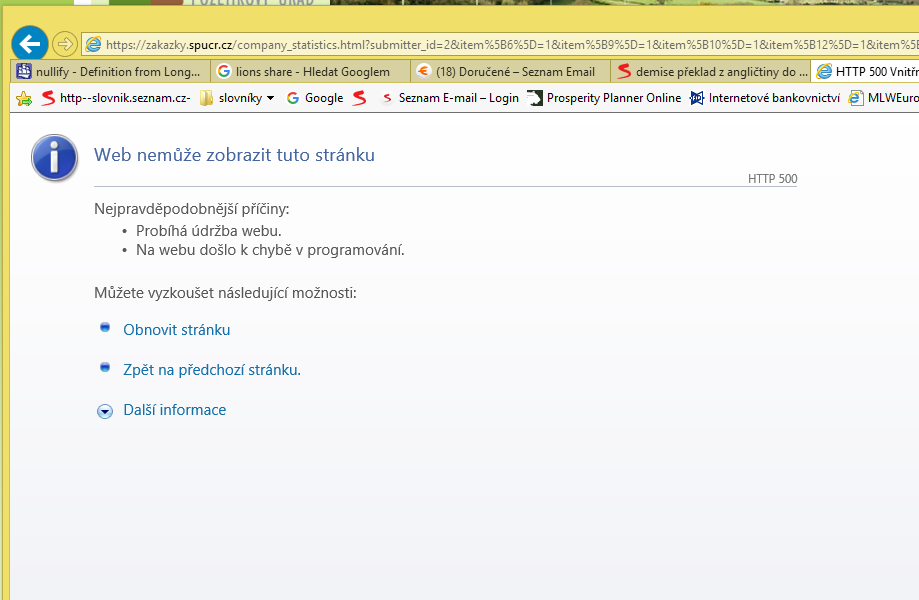Open Internetové bankovnictví bookmark
This screenshot has height=600, width=919.
(x=765, y=98)
